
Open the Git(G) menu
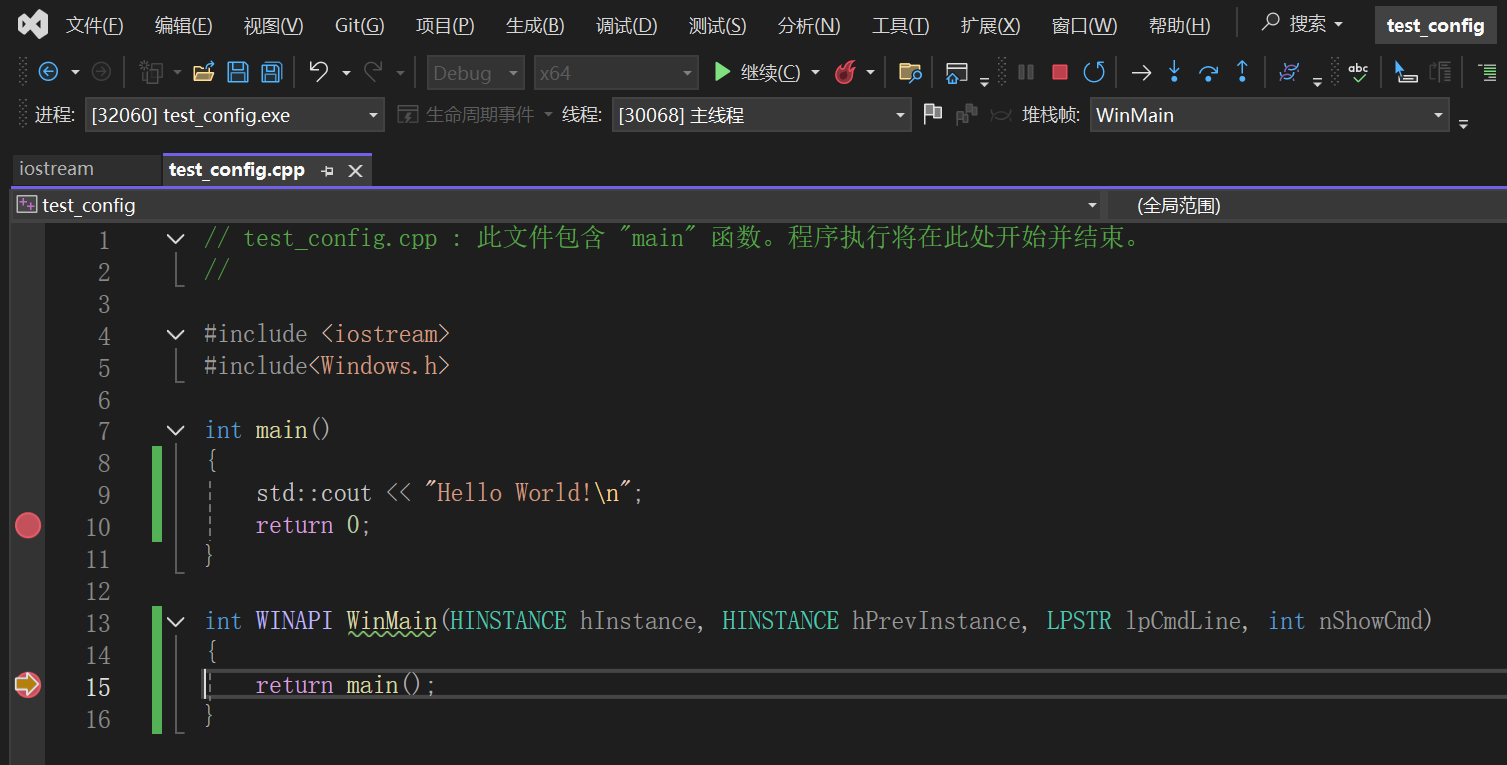360,25
